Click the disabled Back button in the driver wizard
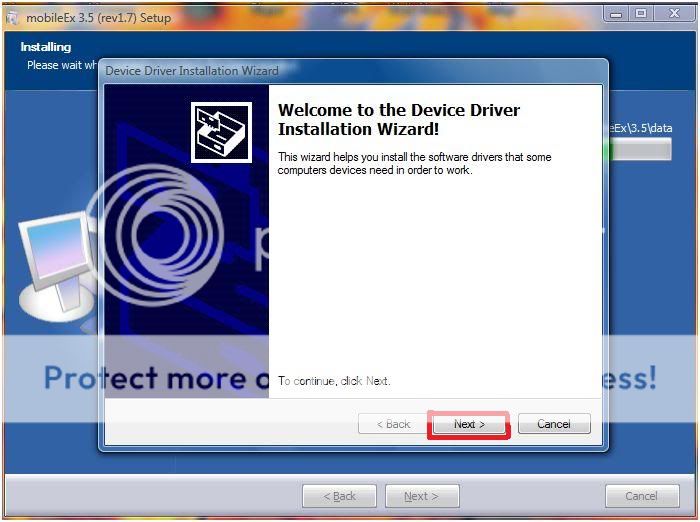This screenshot has height=522, width=700. coord(393,424)
